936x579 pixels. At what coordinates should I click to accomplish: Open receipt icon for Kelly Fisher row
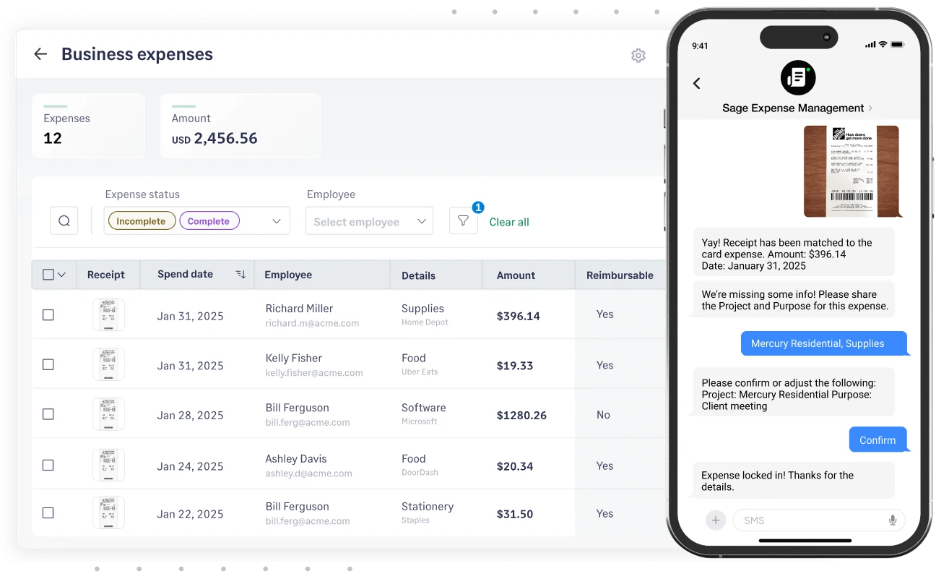108,364
